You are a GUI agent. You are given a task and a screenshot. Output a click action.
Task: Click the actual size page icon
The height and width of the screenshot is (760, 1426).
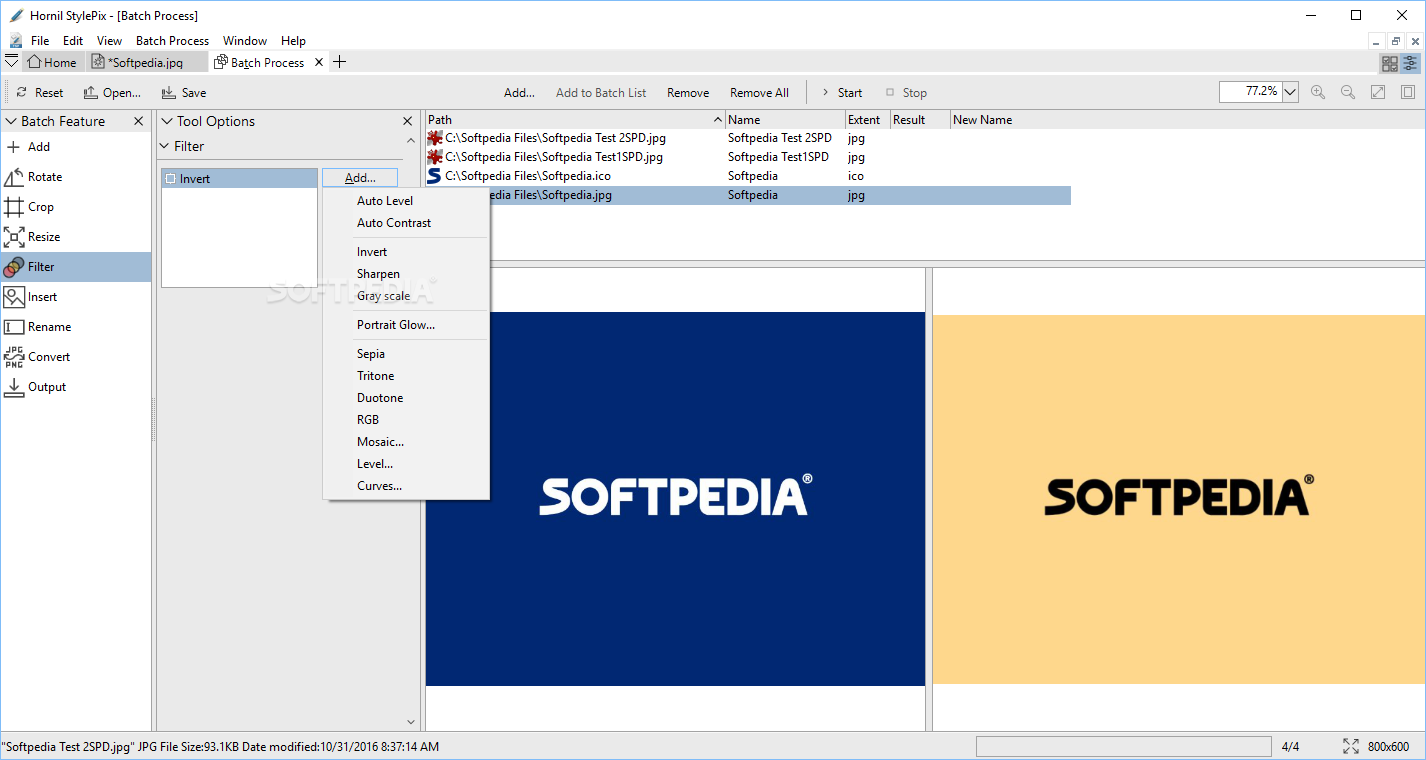coord(1408,92)
